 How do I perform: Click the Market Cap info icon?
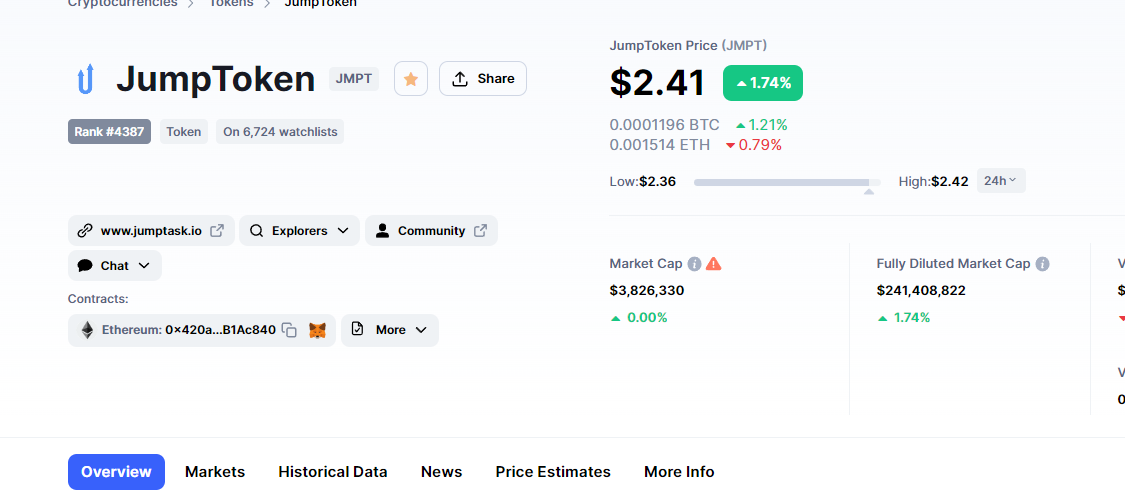tap(694, 264)
